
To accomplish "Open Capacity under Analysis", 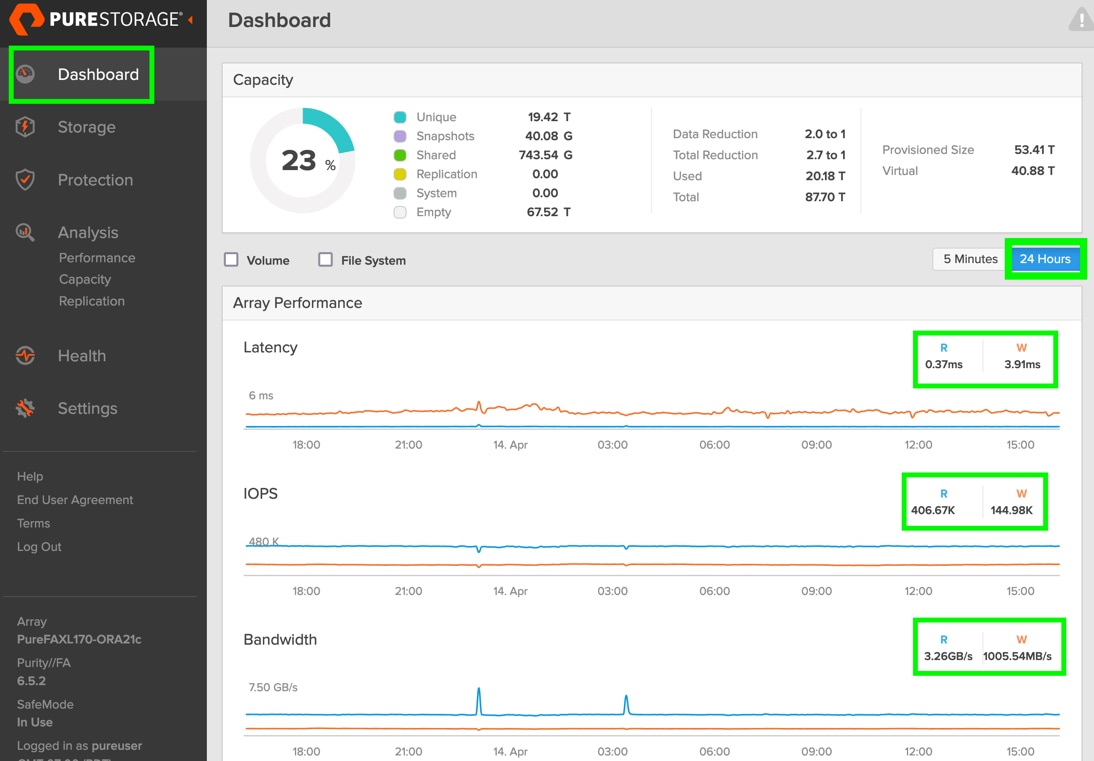I will click(x=85, y=280).
